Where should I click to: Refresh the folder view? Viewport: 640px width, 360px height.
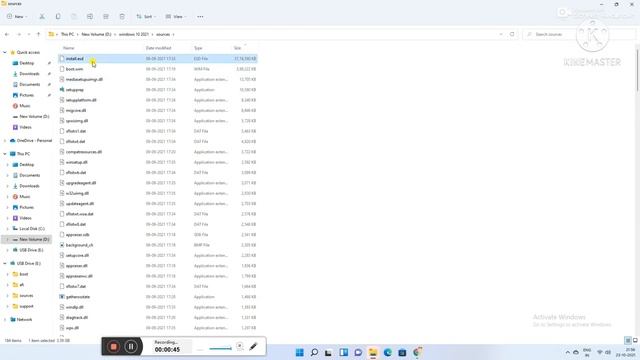[x=512, y=34]
